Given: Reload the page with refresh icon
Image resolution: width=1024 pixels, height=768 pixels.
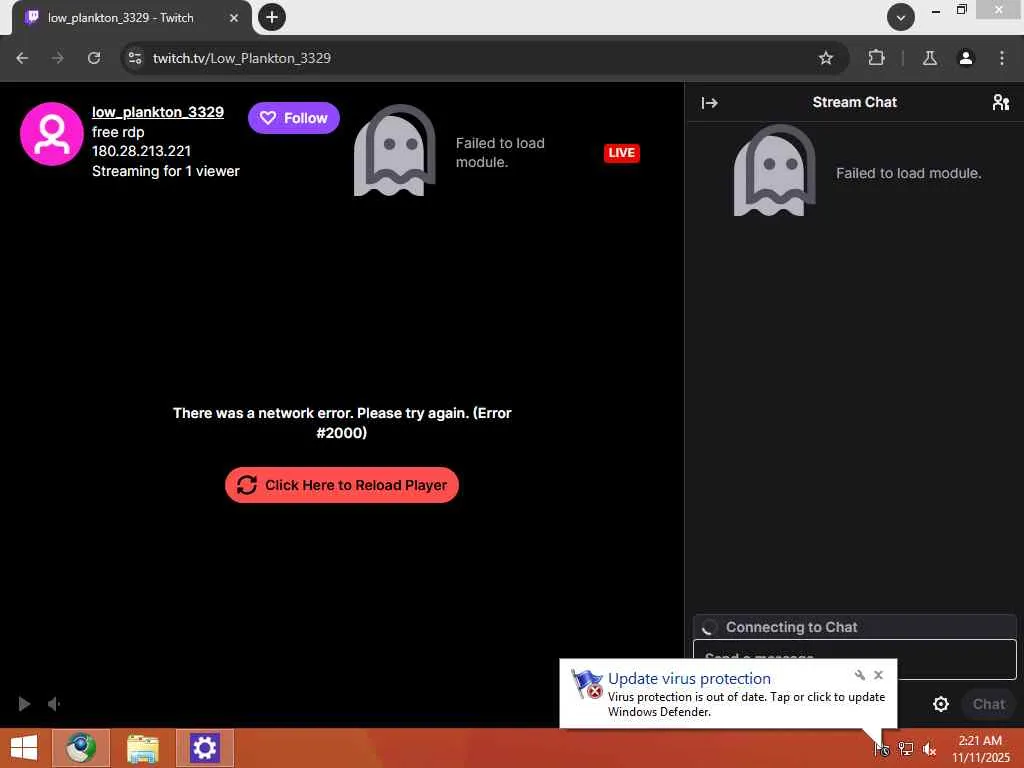Looking at the screenshot, I should pos(94,58).
